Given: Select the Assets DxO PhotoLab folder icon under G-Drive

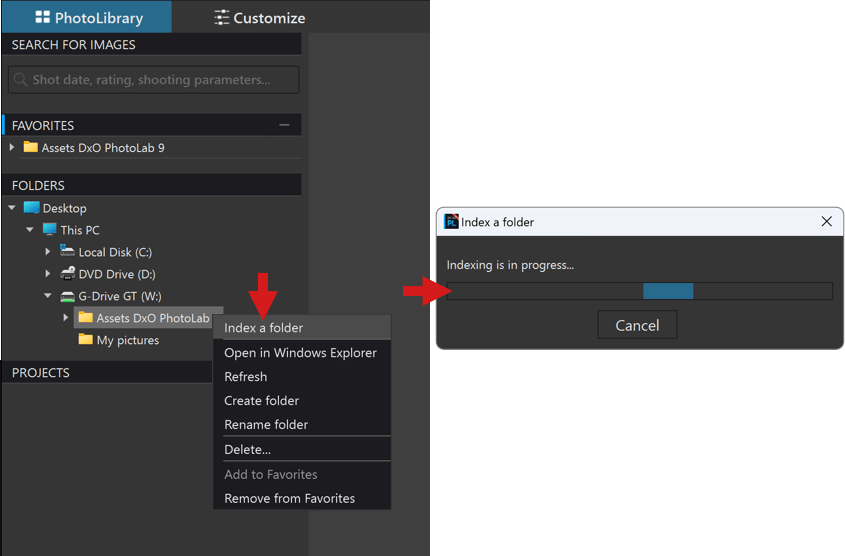Looking at the screenshot, I should [86, 317].
